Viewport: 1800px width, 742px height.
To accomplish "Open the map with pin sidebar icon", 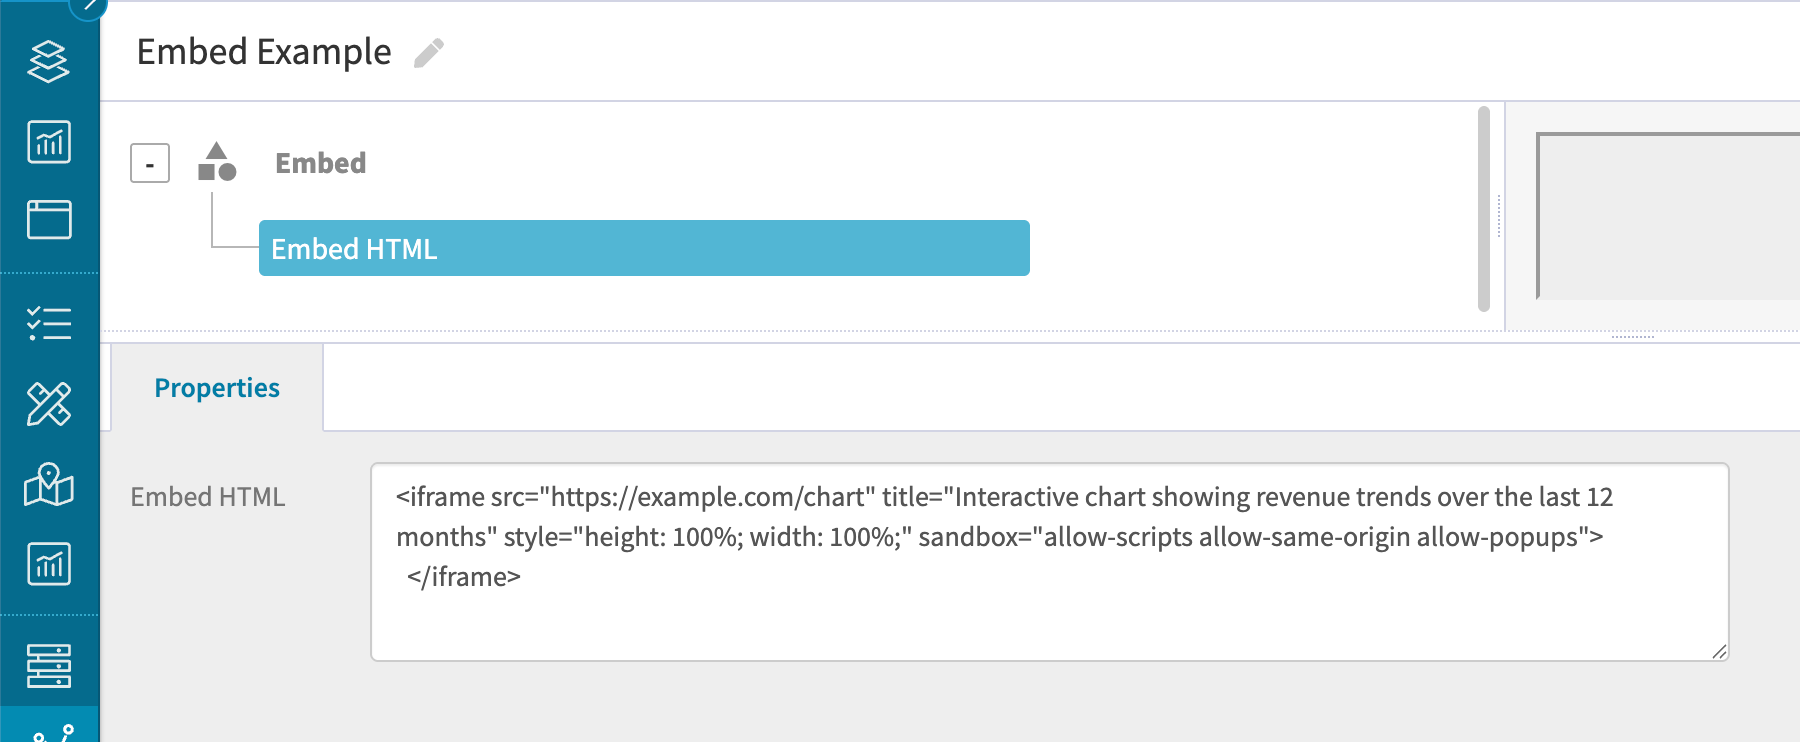I will [48, 484].
